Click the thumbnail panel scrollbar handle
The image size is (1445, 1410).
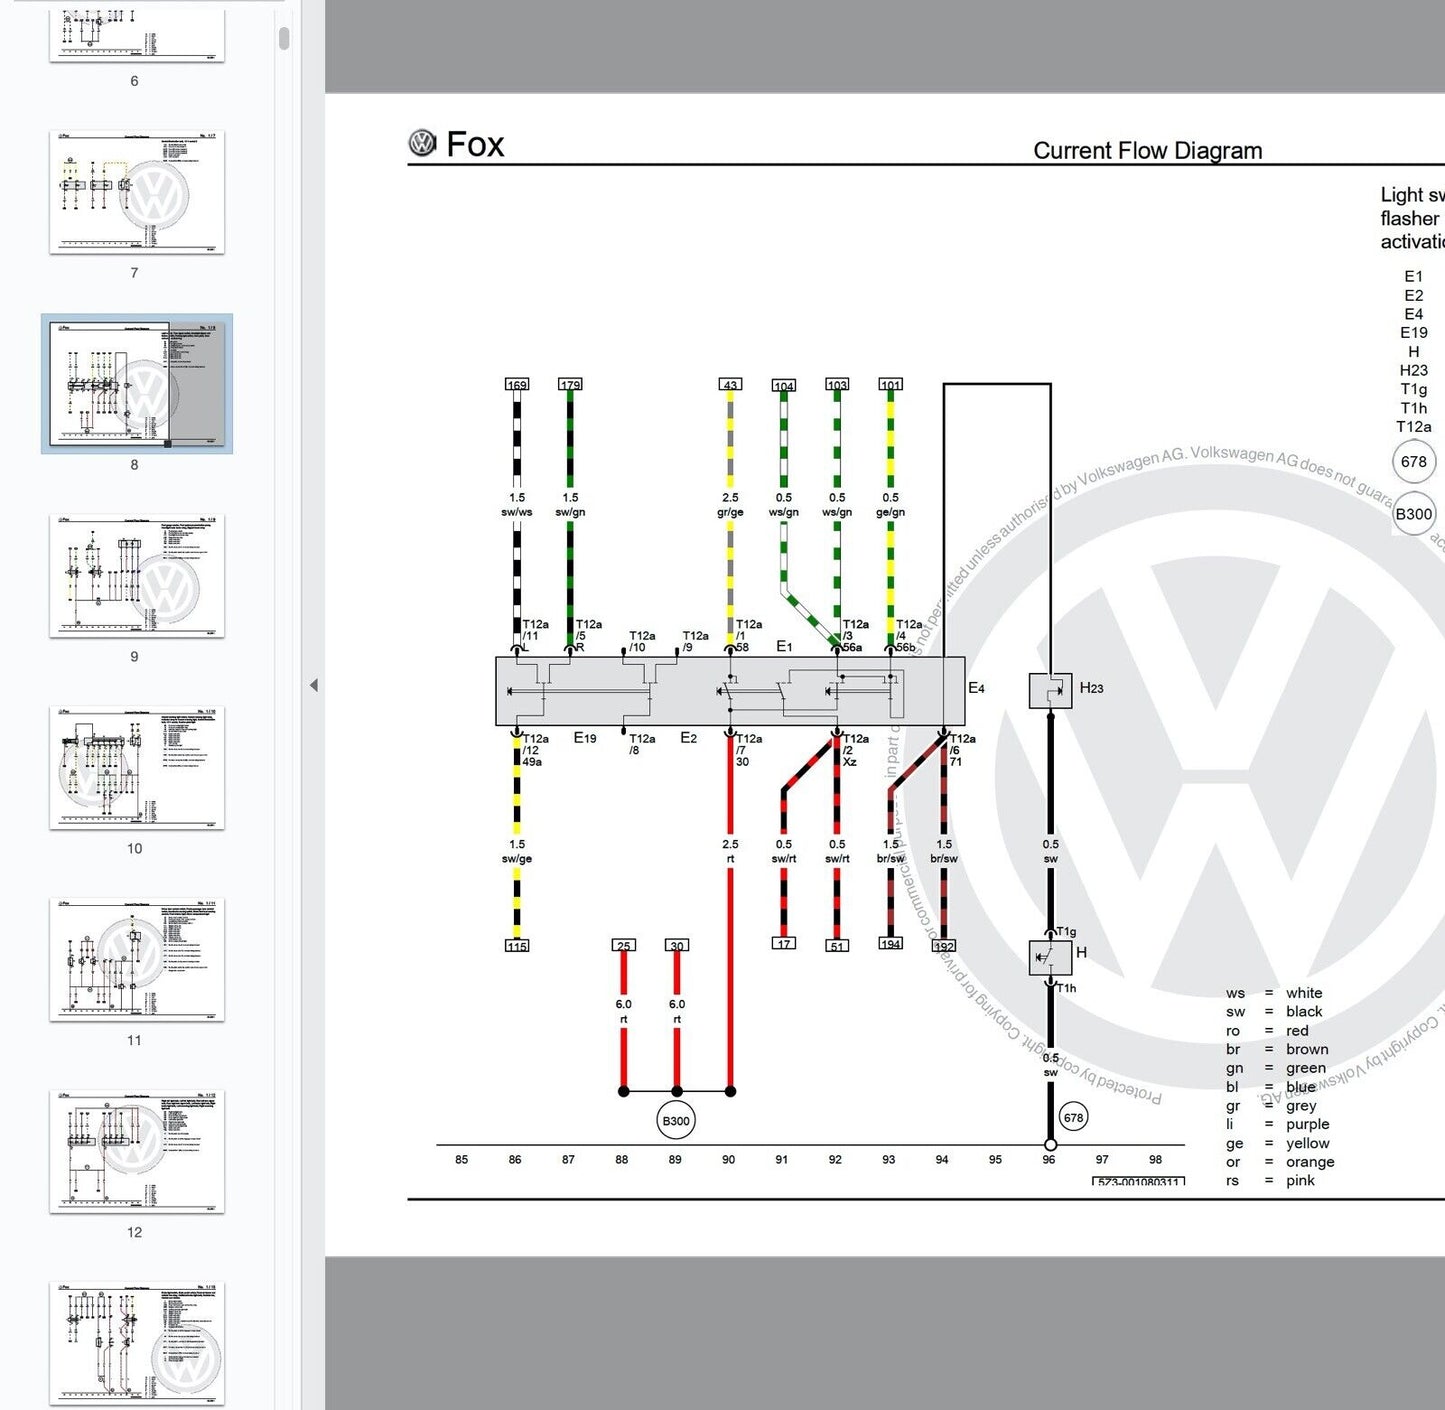tap(284, 38)
